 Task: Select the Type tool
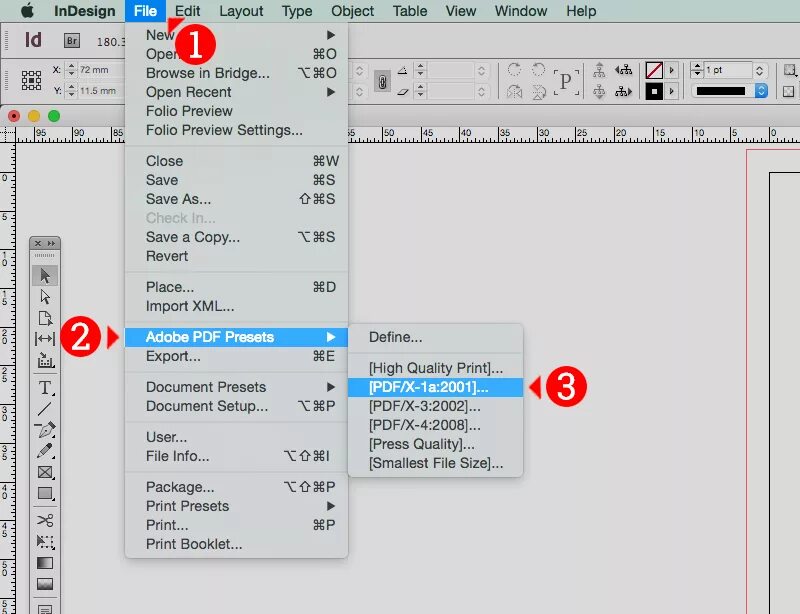(x=45, y=388)
